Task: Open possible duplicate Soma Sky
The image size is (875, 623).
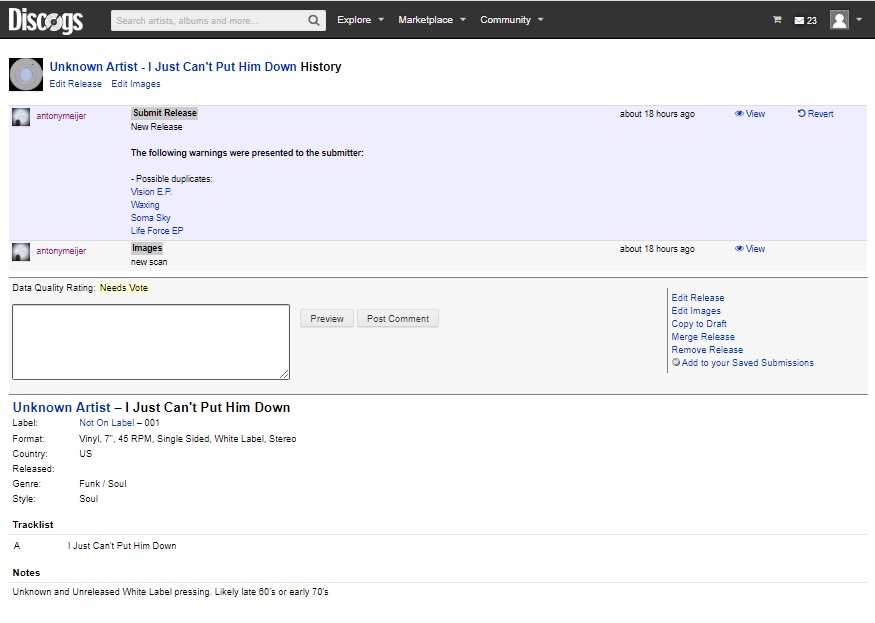Action: click(151, 218)
